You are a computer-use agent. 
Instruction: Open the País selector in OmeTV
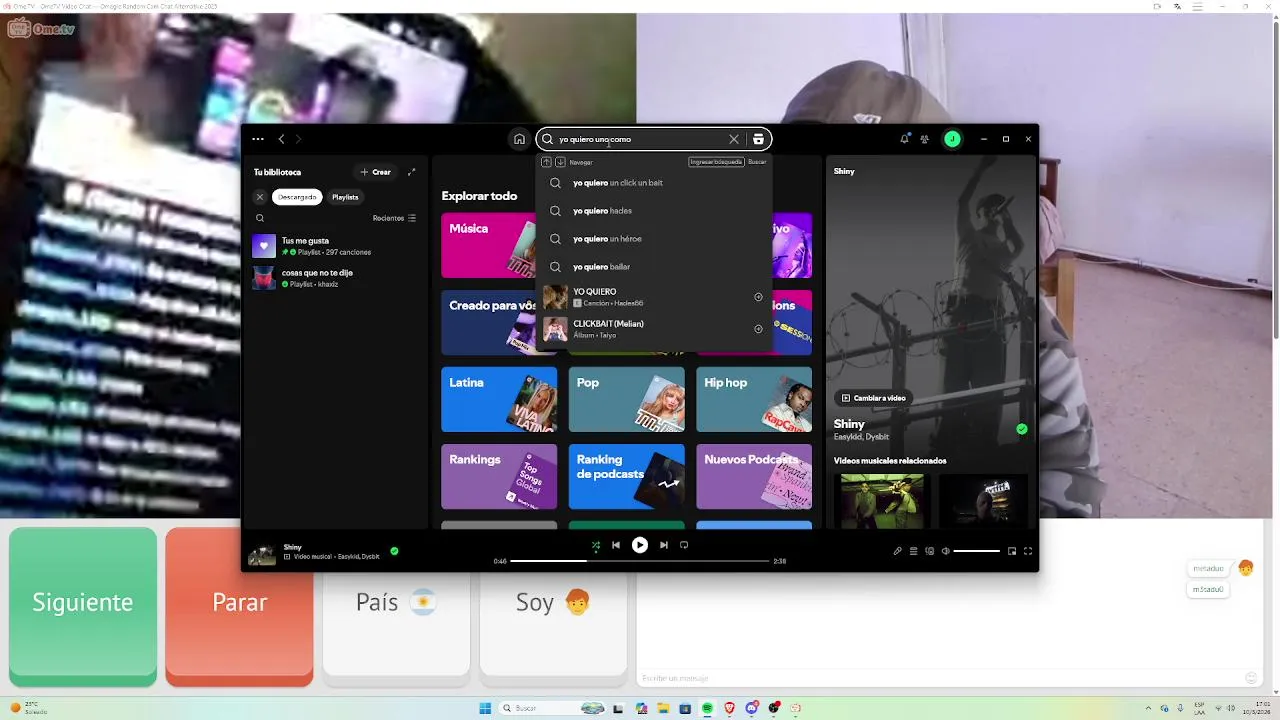[396, 602]
